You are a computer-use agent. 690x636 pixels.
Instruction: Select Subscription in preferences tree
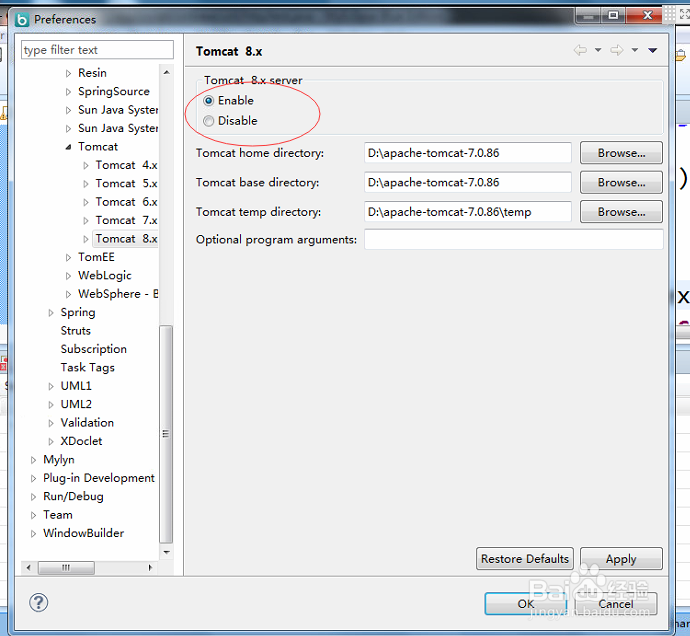pos(94,349)
